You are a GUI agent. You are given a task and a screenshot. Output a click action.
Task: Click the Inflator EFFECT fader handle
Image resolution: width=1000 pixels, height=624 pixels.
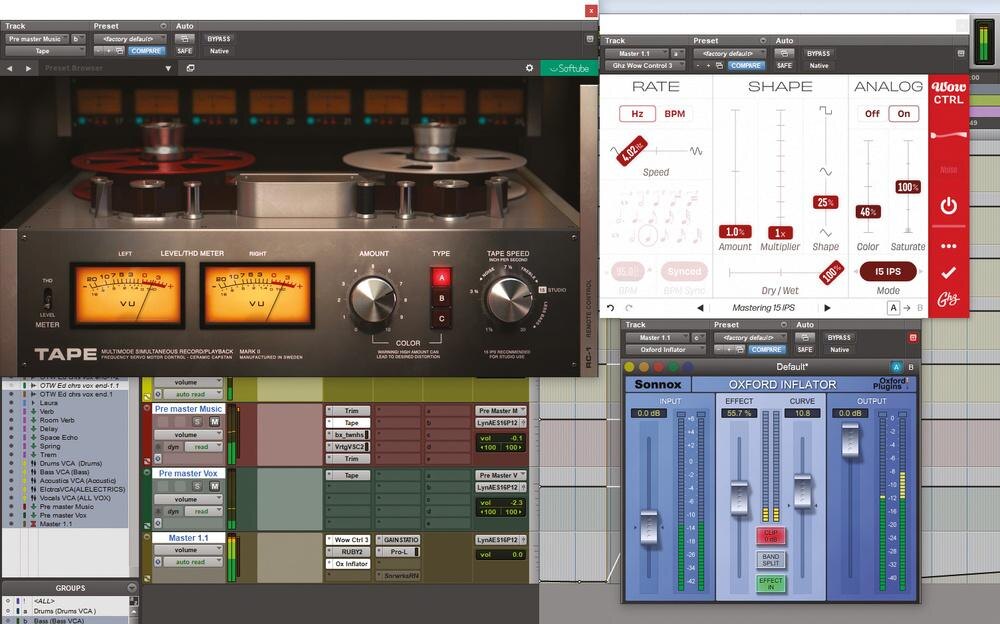(739, 498)
